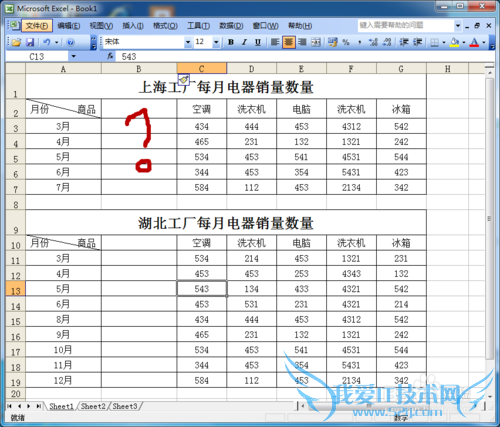Click previous sheet tab arrow

[19, 406]
